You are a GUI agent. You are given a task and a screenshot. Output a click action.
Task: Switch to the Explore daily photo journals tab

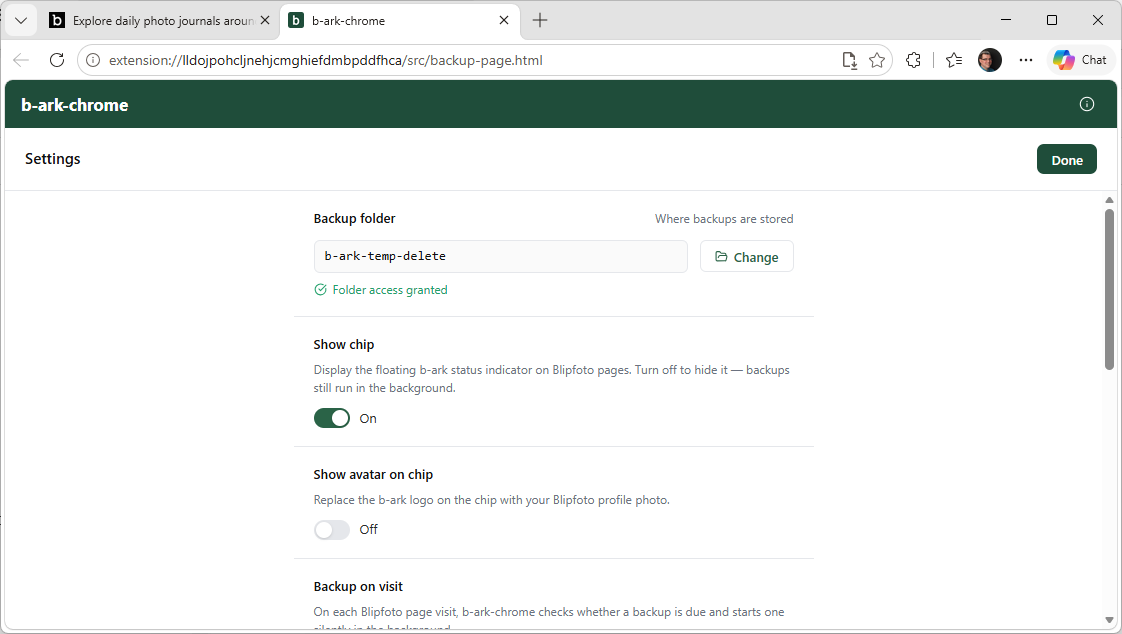[x=159, y=21]
